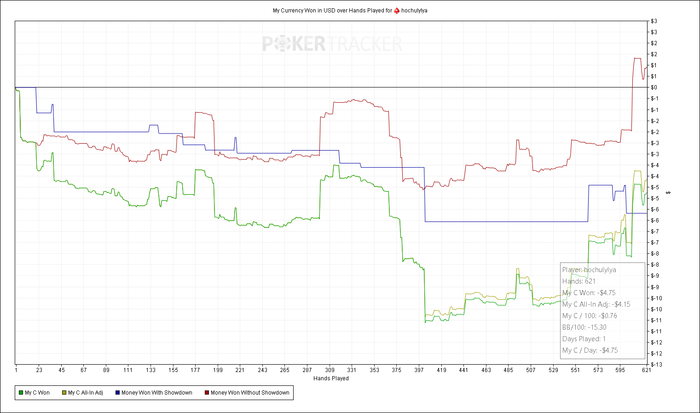This screenshot has height=413, width=700.
Task: Click the '$-13' y-axis label
Action: 655,364
